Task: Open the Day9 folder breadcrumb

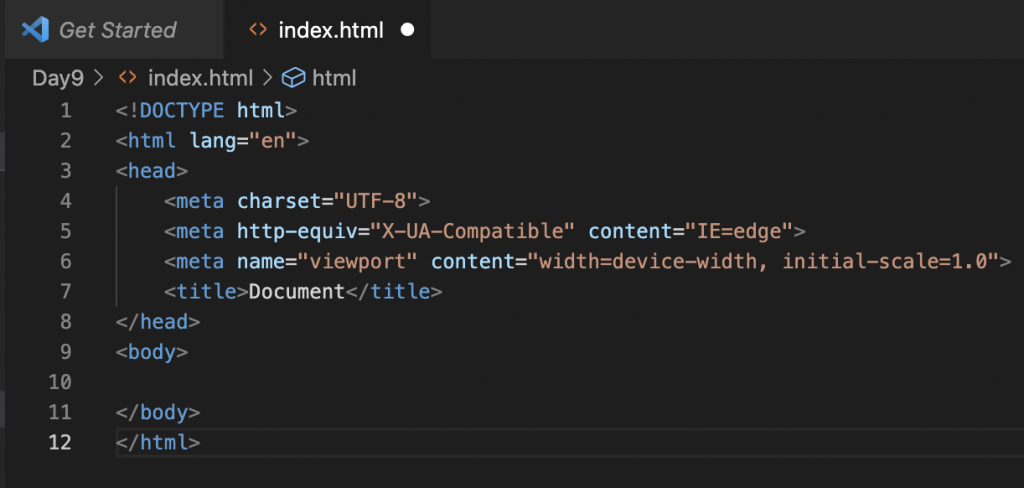Action: pyautogui.click(x=58, y=77)
